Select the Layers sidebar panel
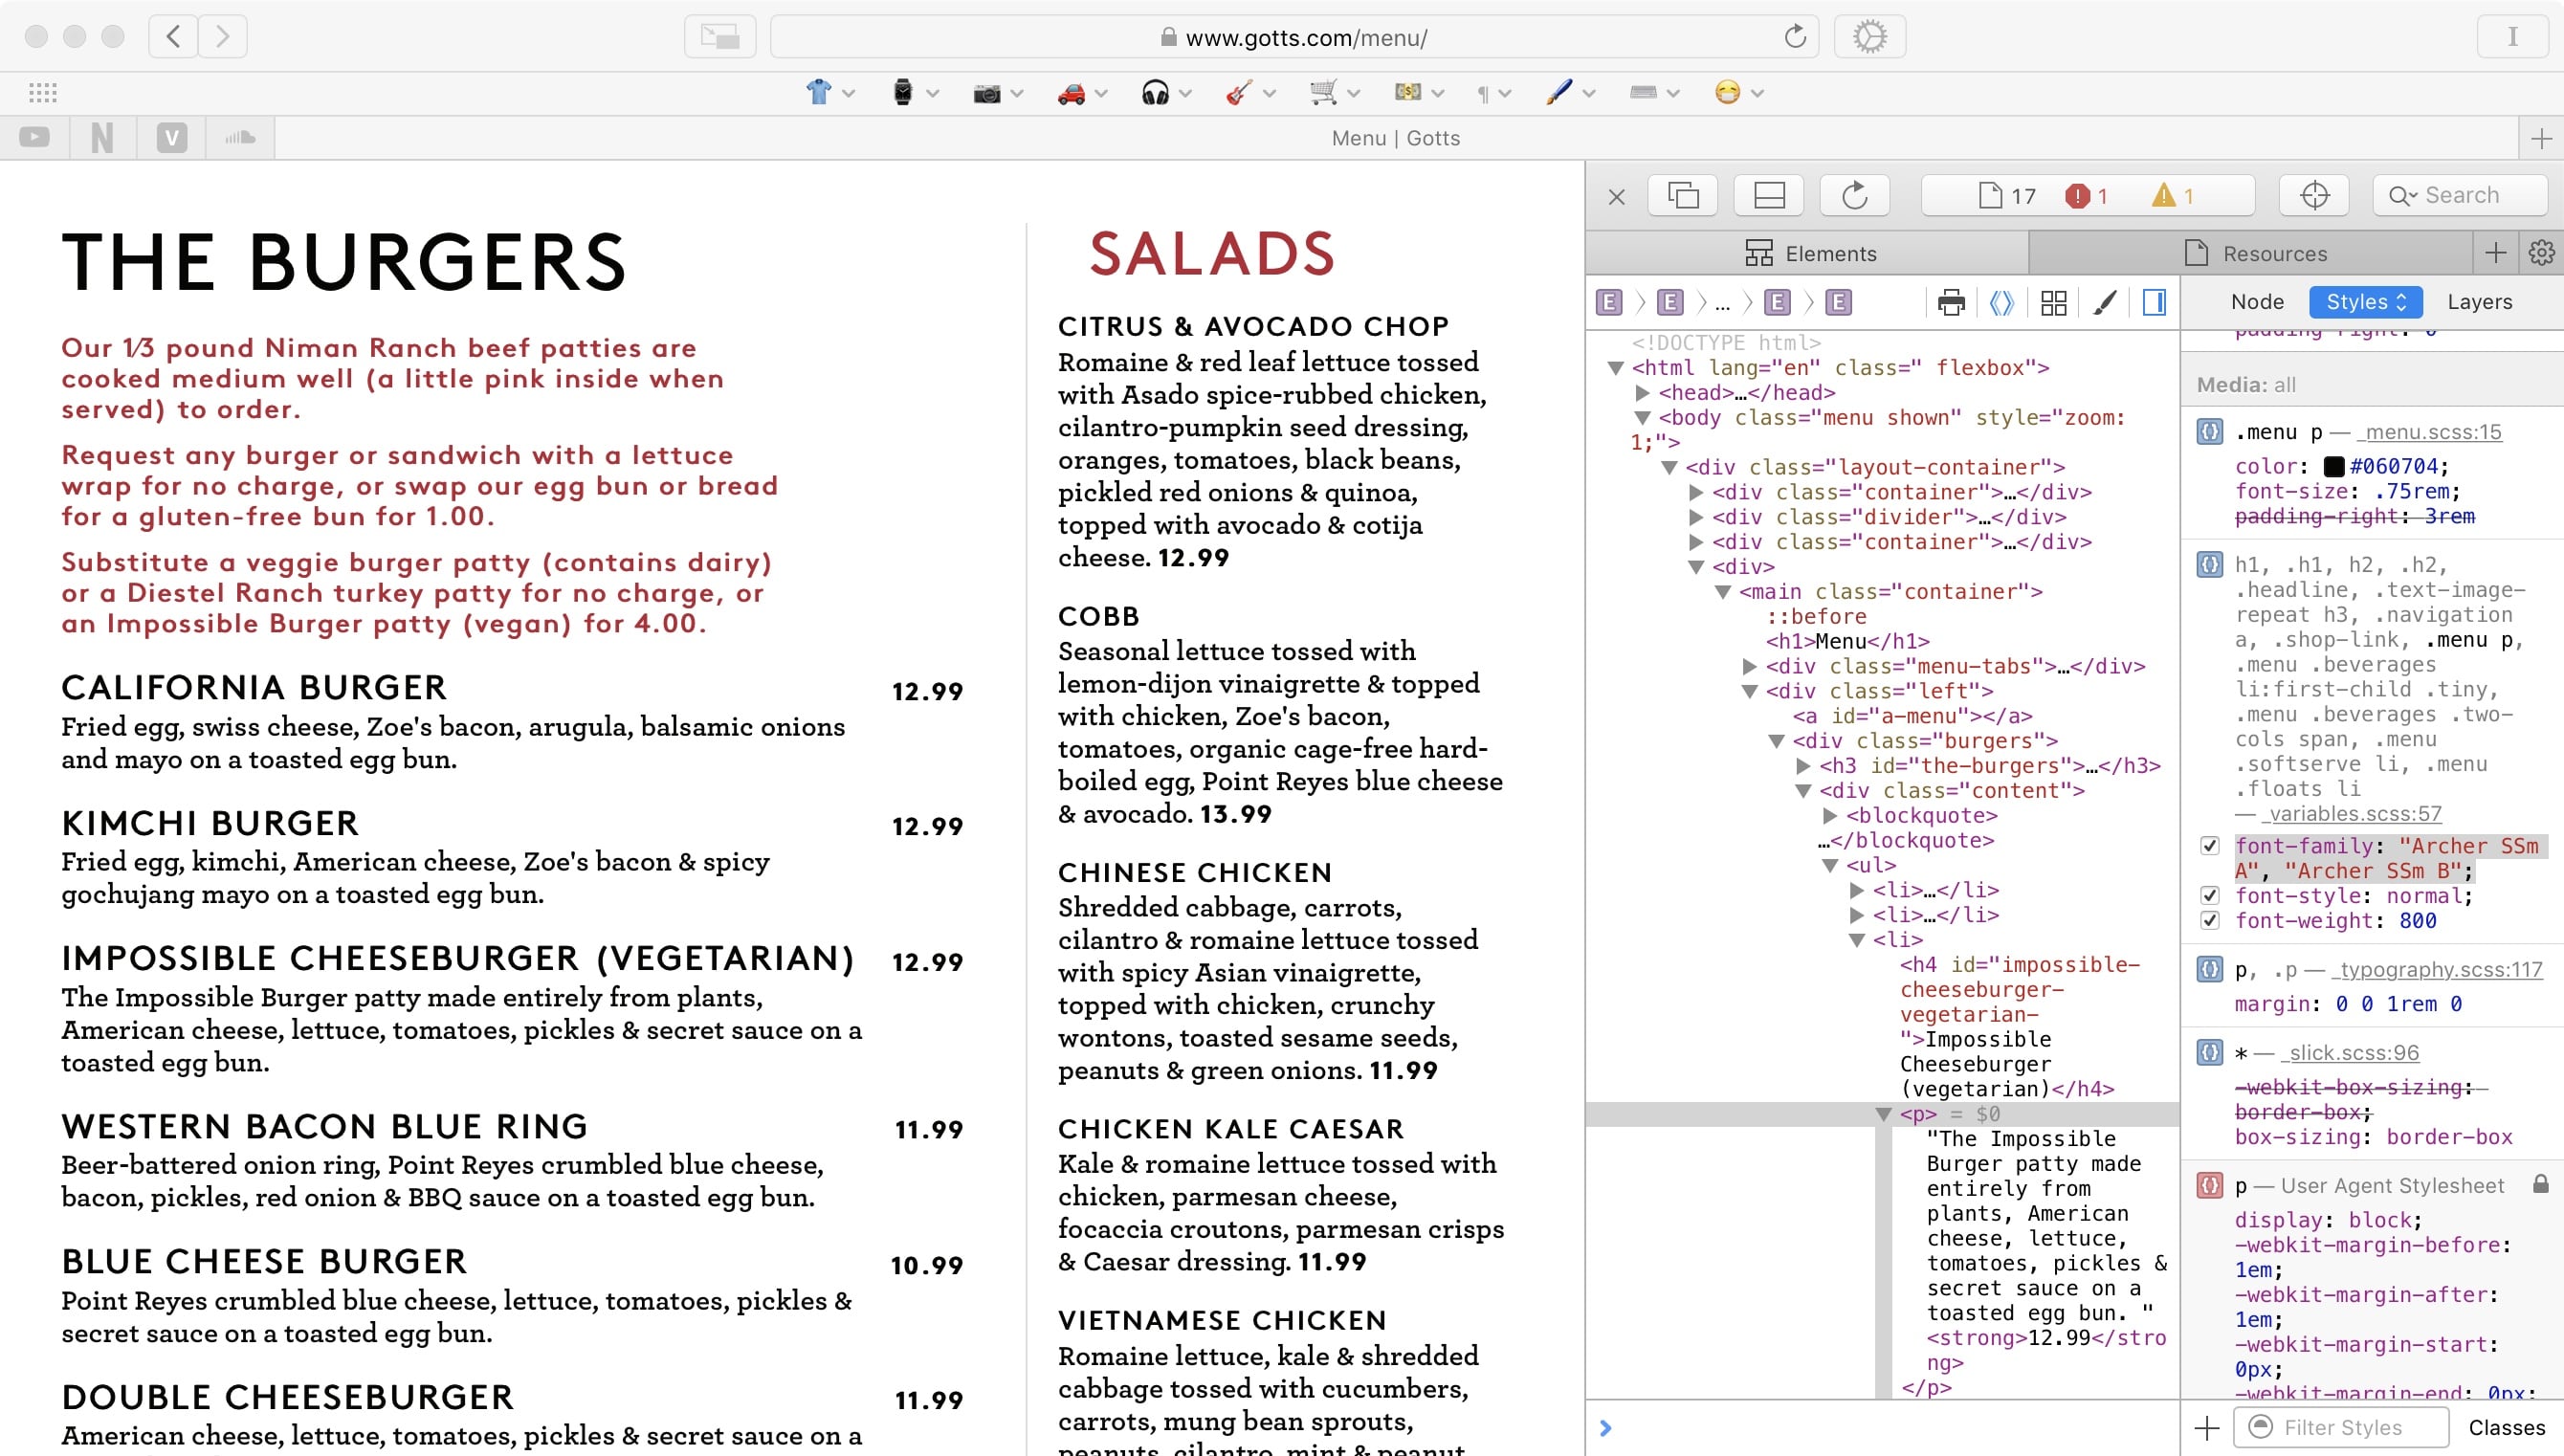Image resolution: width=2564 pixels, height=1456 pixels. pyautogui.click(x=2479, y=302)
